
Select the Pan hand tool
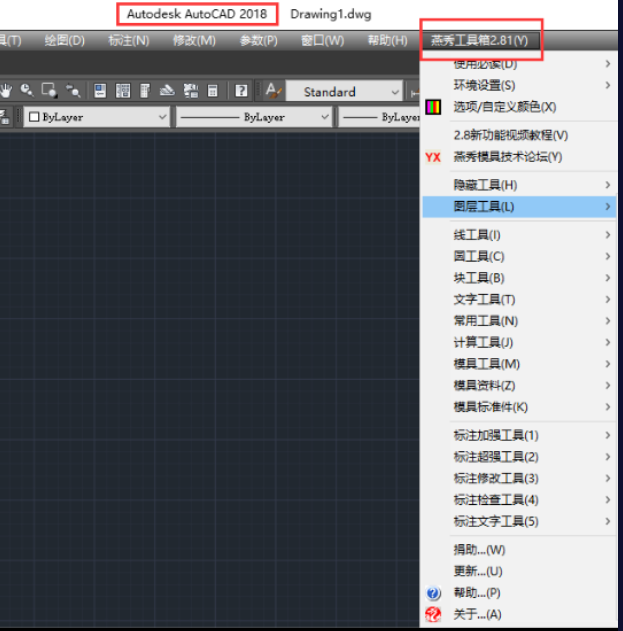point(7,91)
